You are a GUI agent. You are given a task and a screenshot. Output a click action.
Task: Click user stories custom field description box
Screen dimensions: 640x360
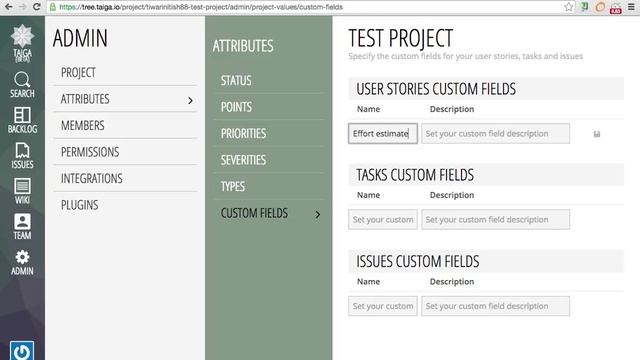[496, 133]
